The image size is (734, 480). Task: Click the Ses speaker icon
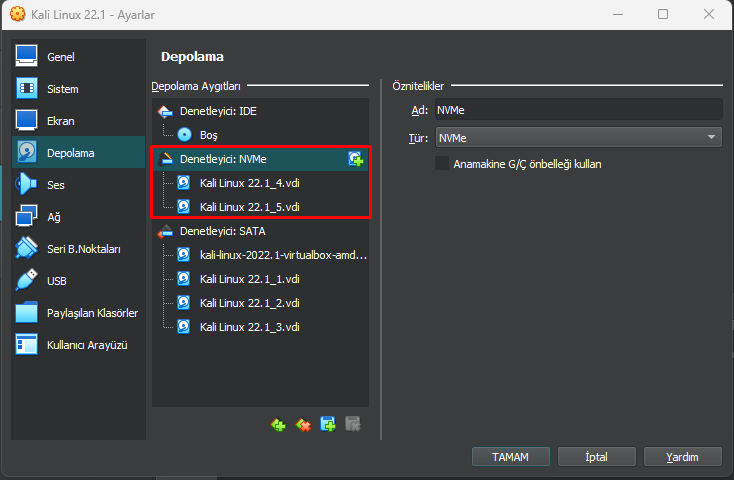click(x=27, y=184)
